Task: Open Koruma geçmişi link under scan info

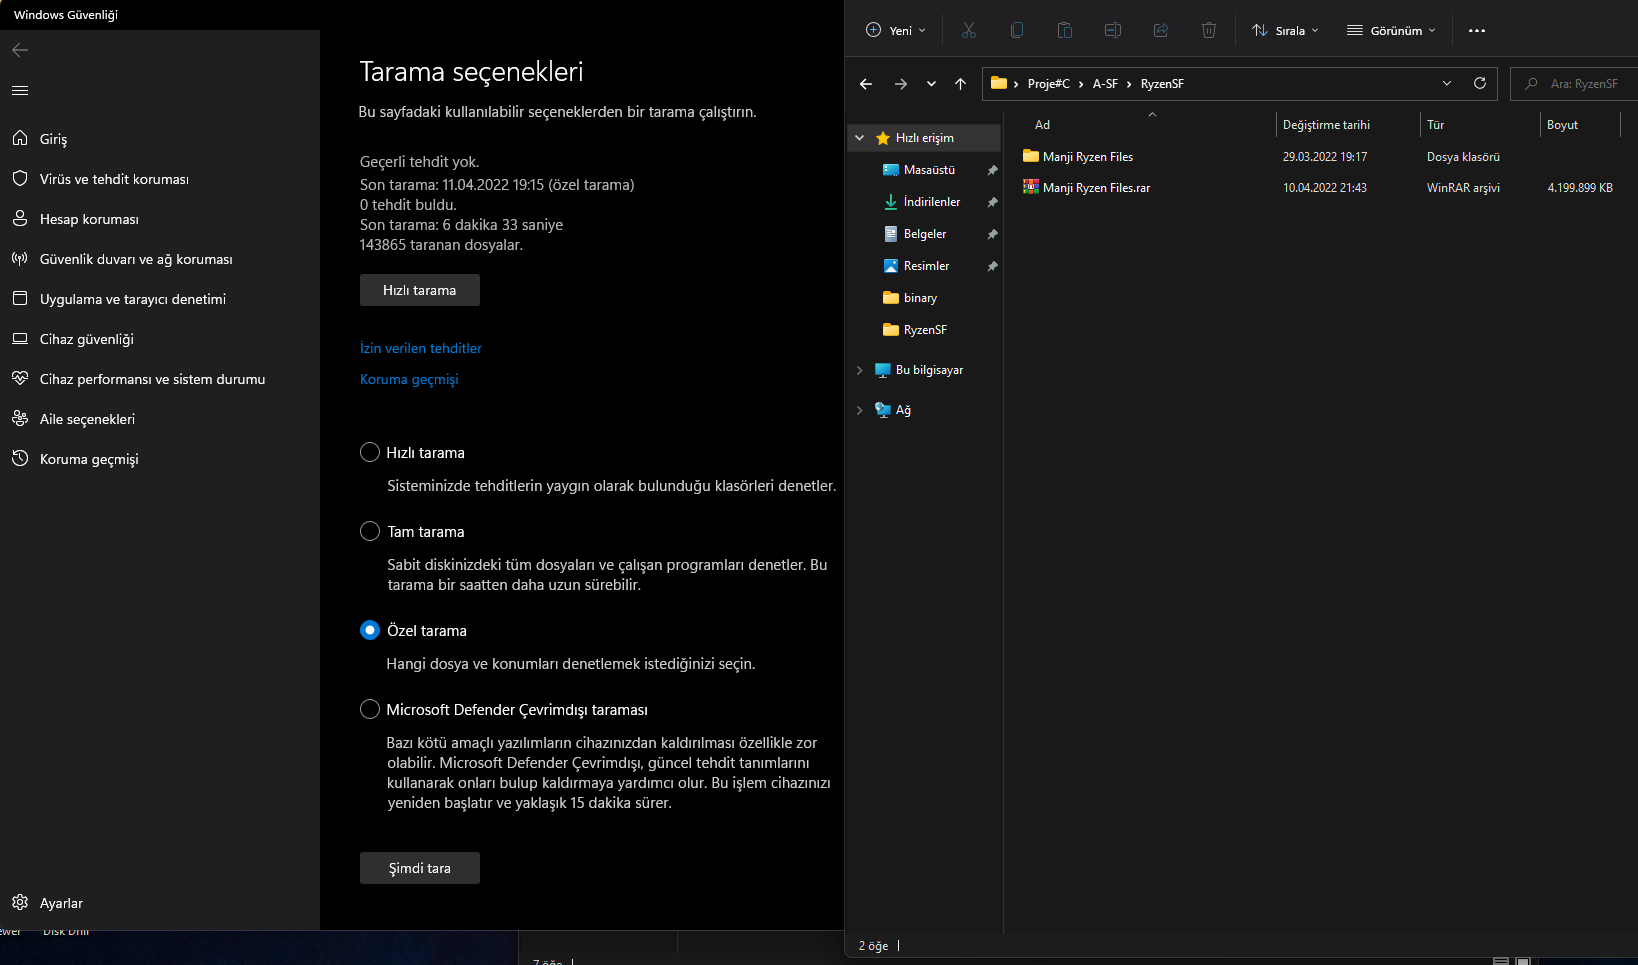Action: 409,379
